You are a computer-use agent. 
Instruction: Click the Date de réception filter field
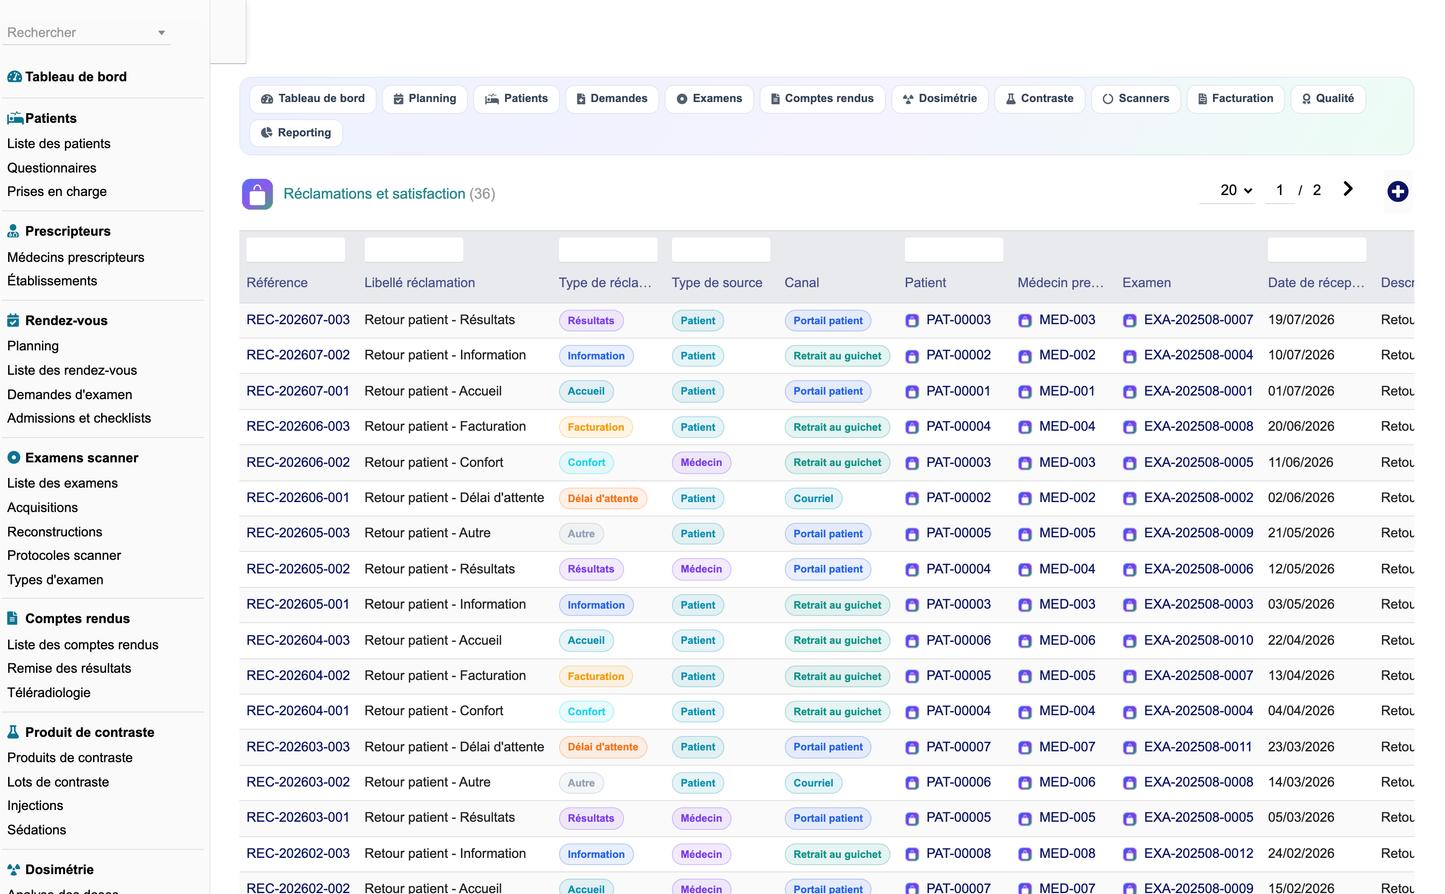coord(1317,250)
